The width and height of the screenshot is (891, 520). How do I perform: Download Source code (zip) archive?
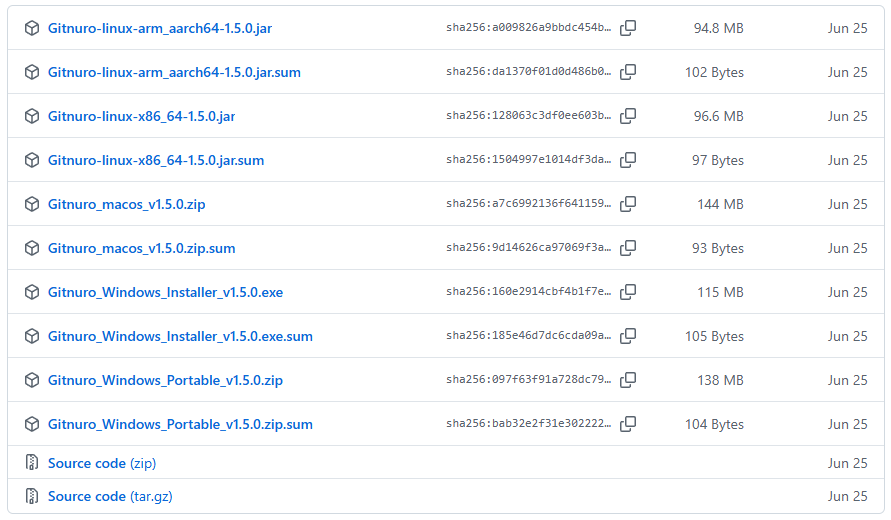(102, 463)
